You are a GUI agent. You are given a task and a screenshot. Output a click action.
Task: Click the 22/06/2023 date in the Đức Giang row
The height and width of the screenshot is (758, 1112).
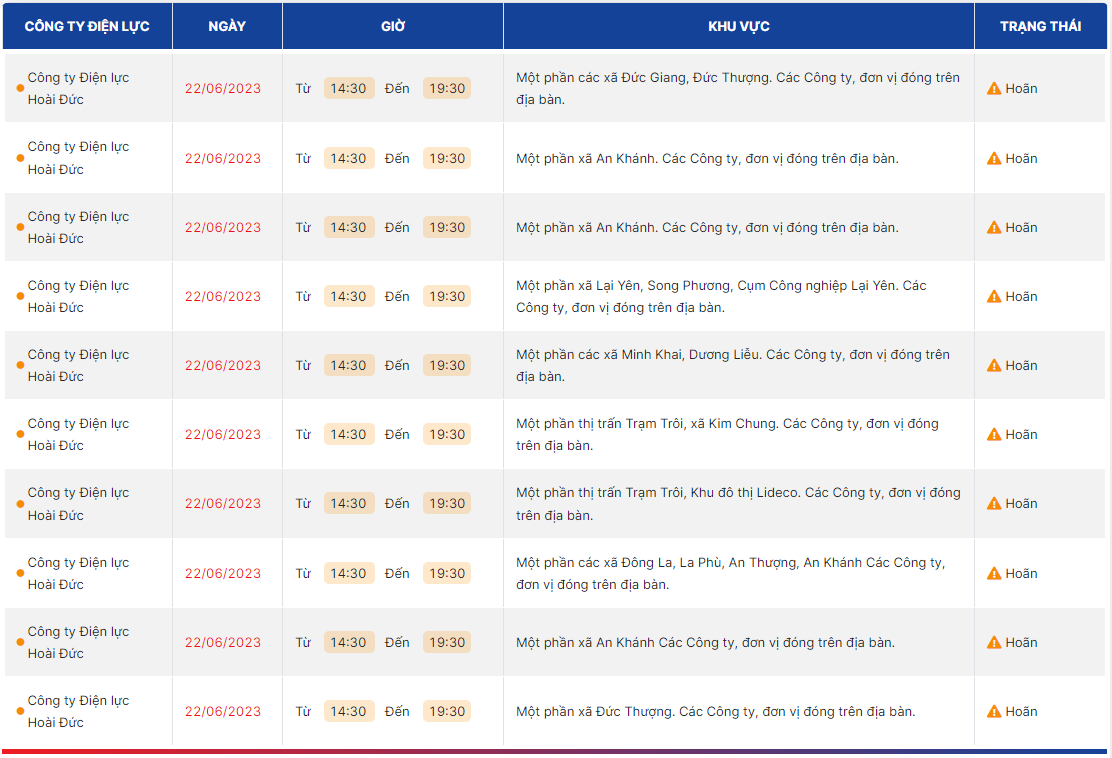(223, 89)
